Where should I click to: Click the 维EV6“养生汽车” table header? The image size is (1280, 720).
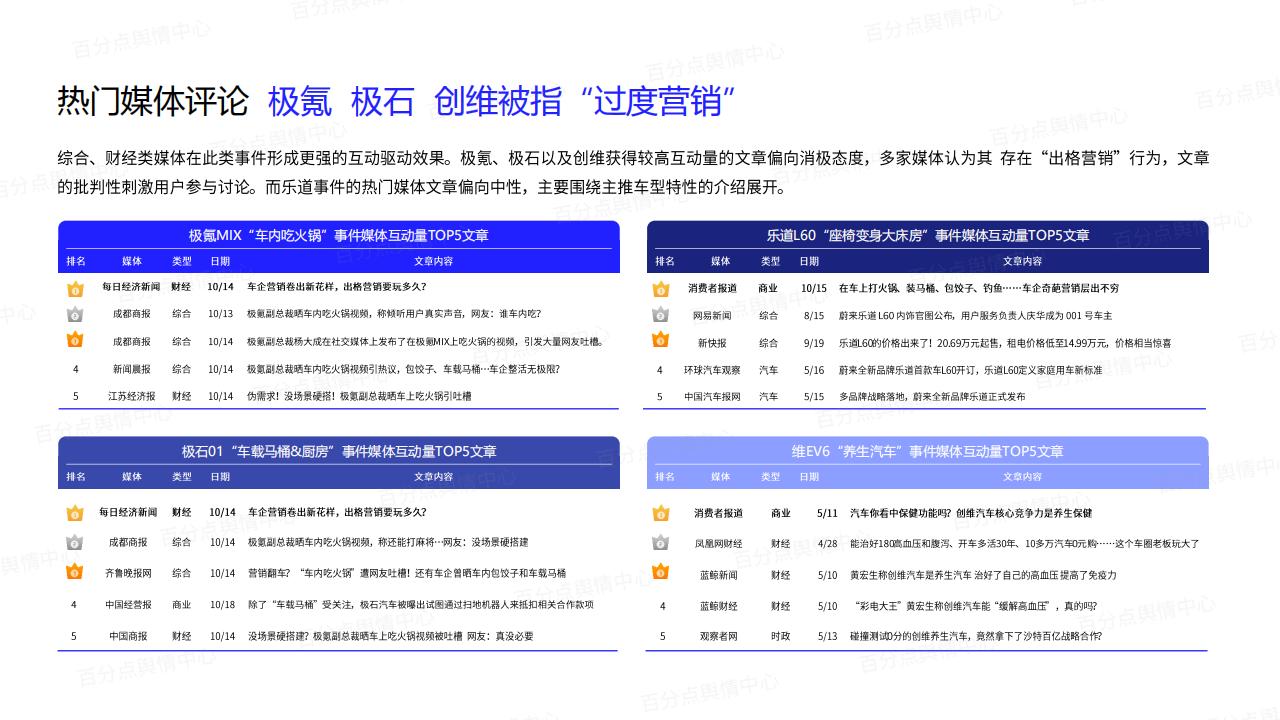(928, 452)
